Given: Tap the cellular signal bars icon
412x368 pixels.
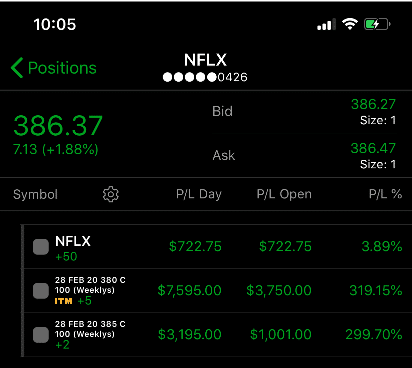Looking at the screenshot, I should [326, 25].
